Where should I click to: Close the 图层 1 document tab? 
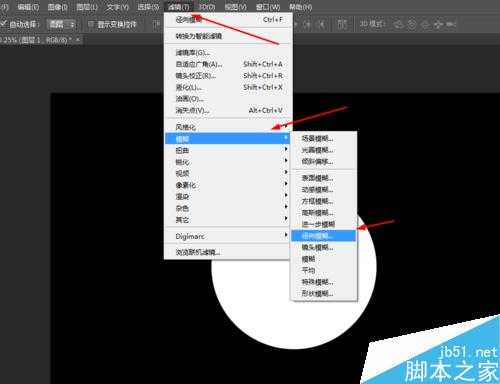click(78, 40)
